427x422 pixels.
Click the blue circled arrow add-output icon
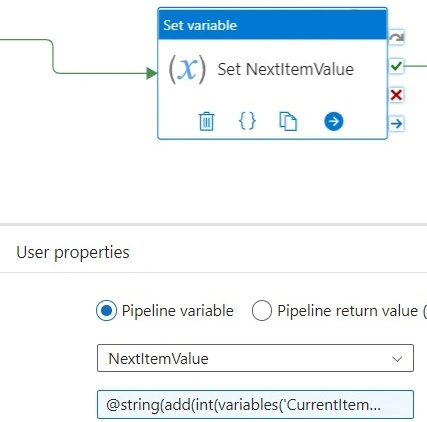(x=333, y=121)
